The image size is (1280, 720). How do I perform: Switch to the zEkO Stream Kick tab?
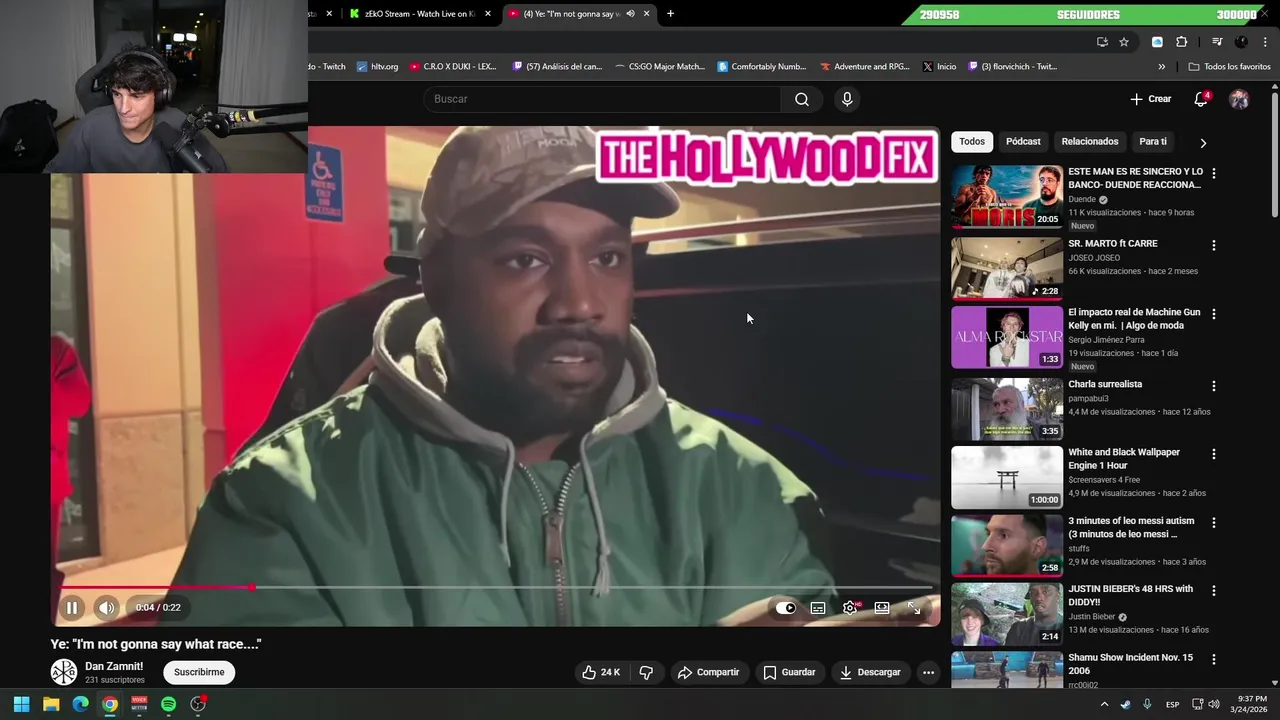(x=420, y=13)
